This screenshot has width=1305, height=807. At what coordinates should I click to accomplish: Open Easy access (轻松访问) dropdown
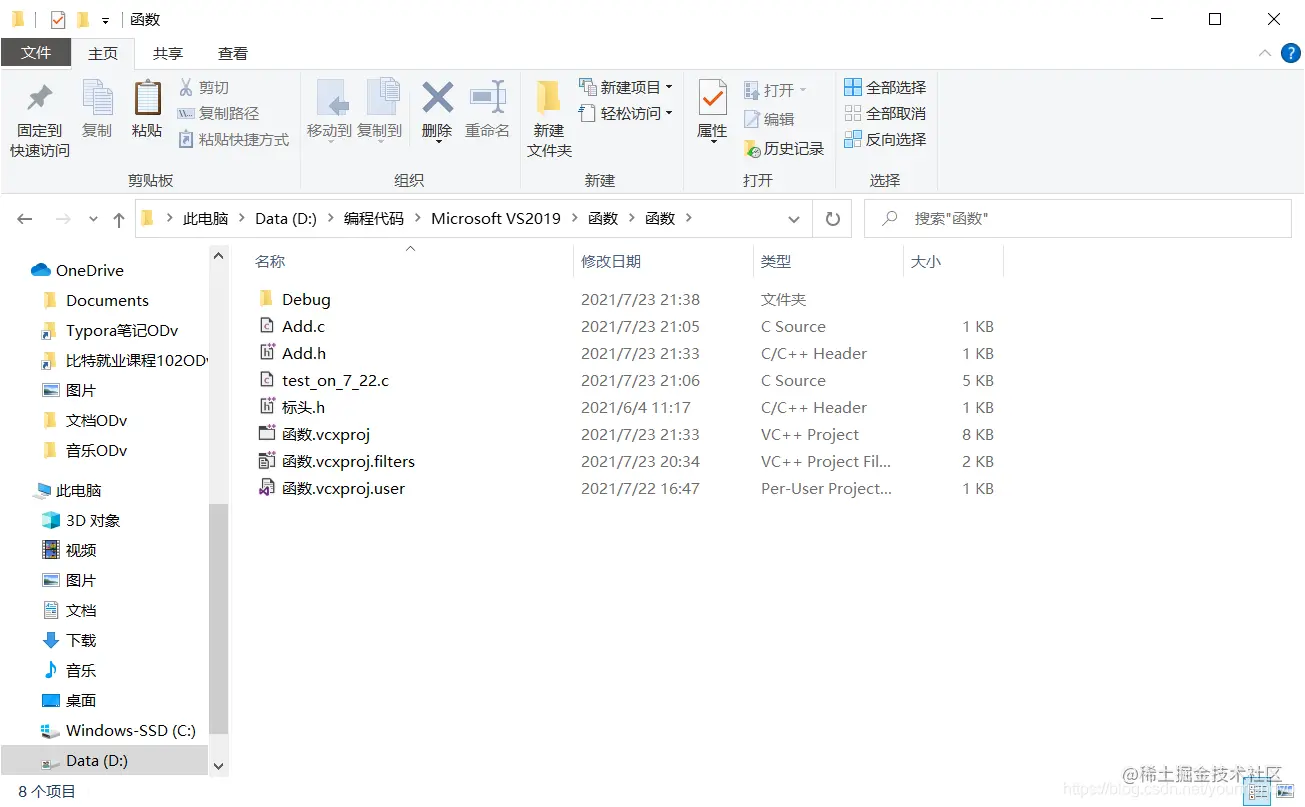pos(626,114)
